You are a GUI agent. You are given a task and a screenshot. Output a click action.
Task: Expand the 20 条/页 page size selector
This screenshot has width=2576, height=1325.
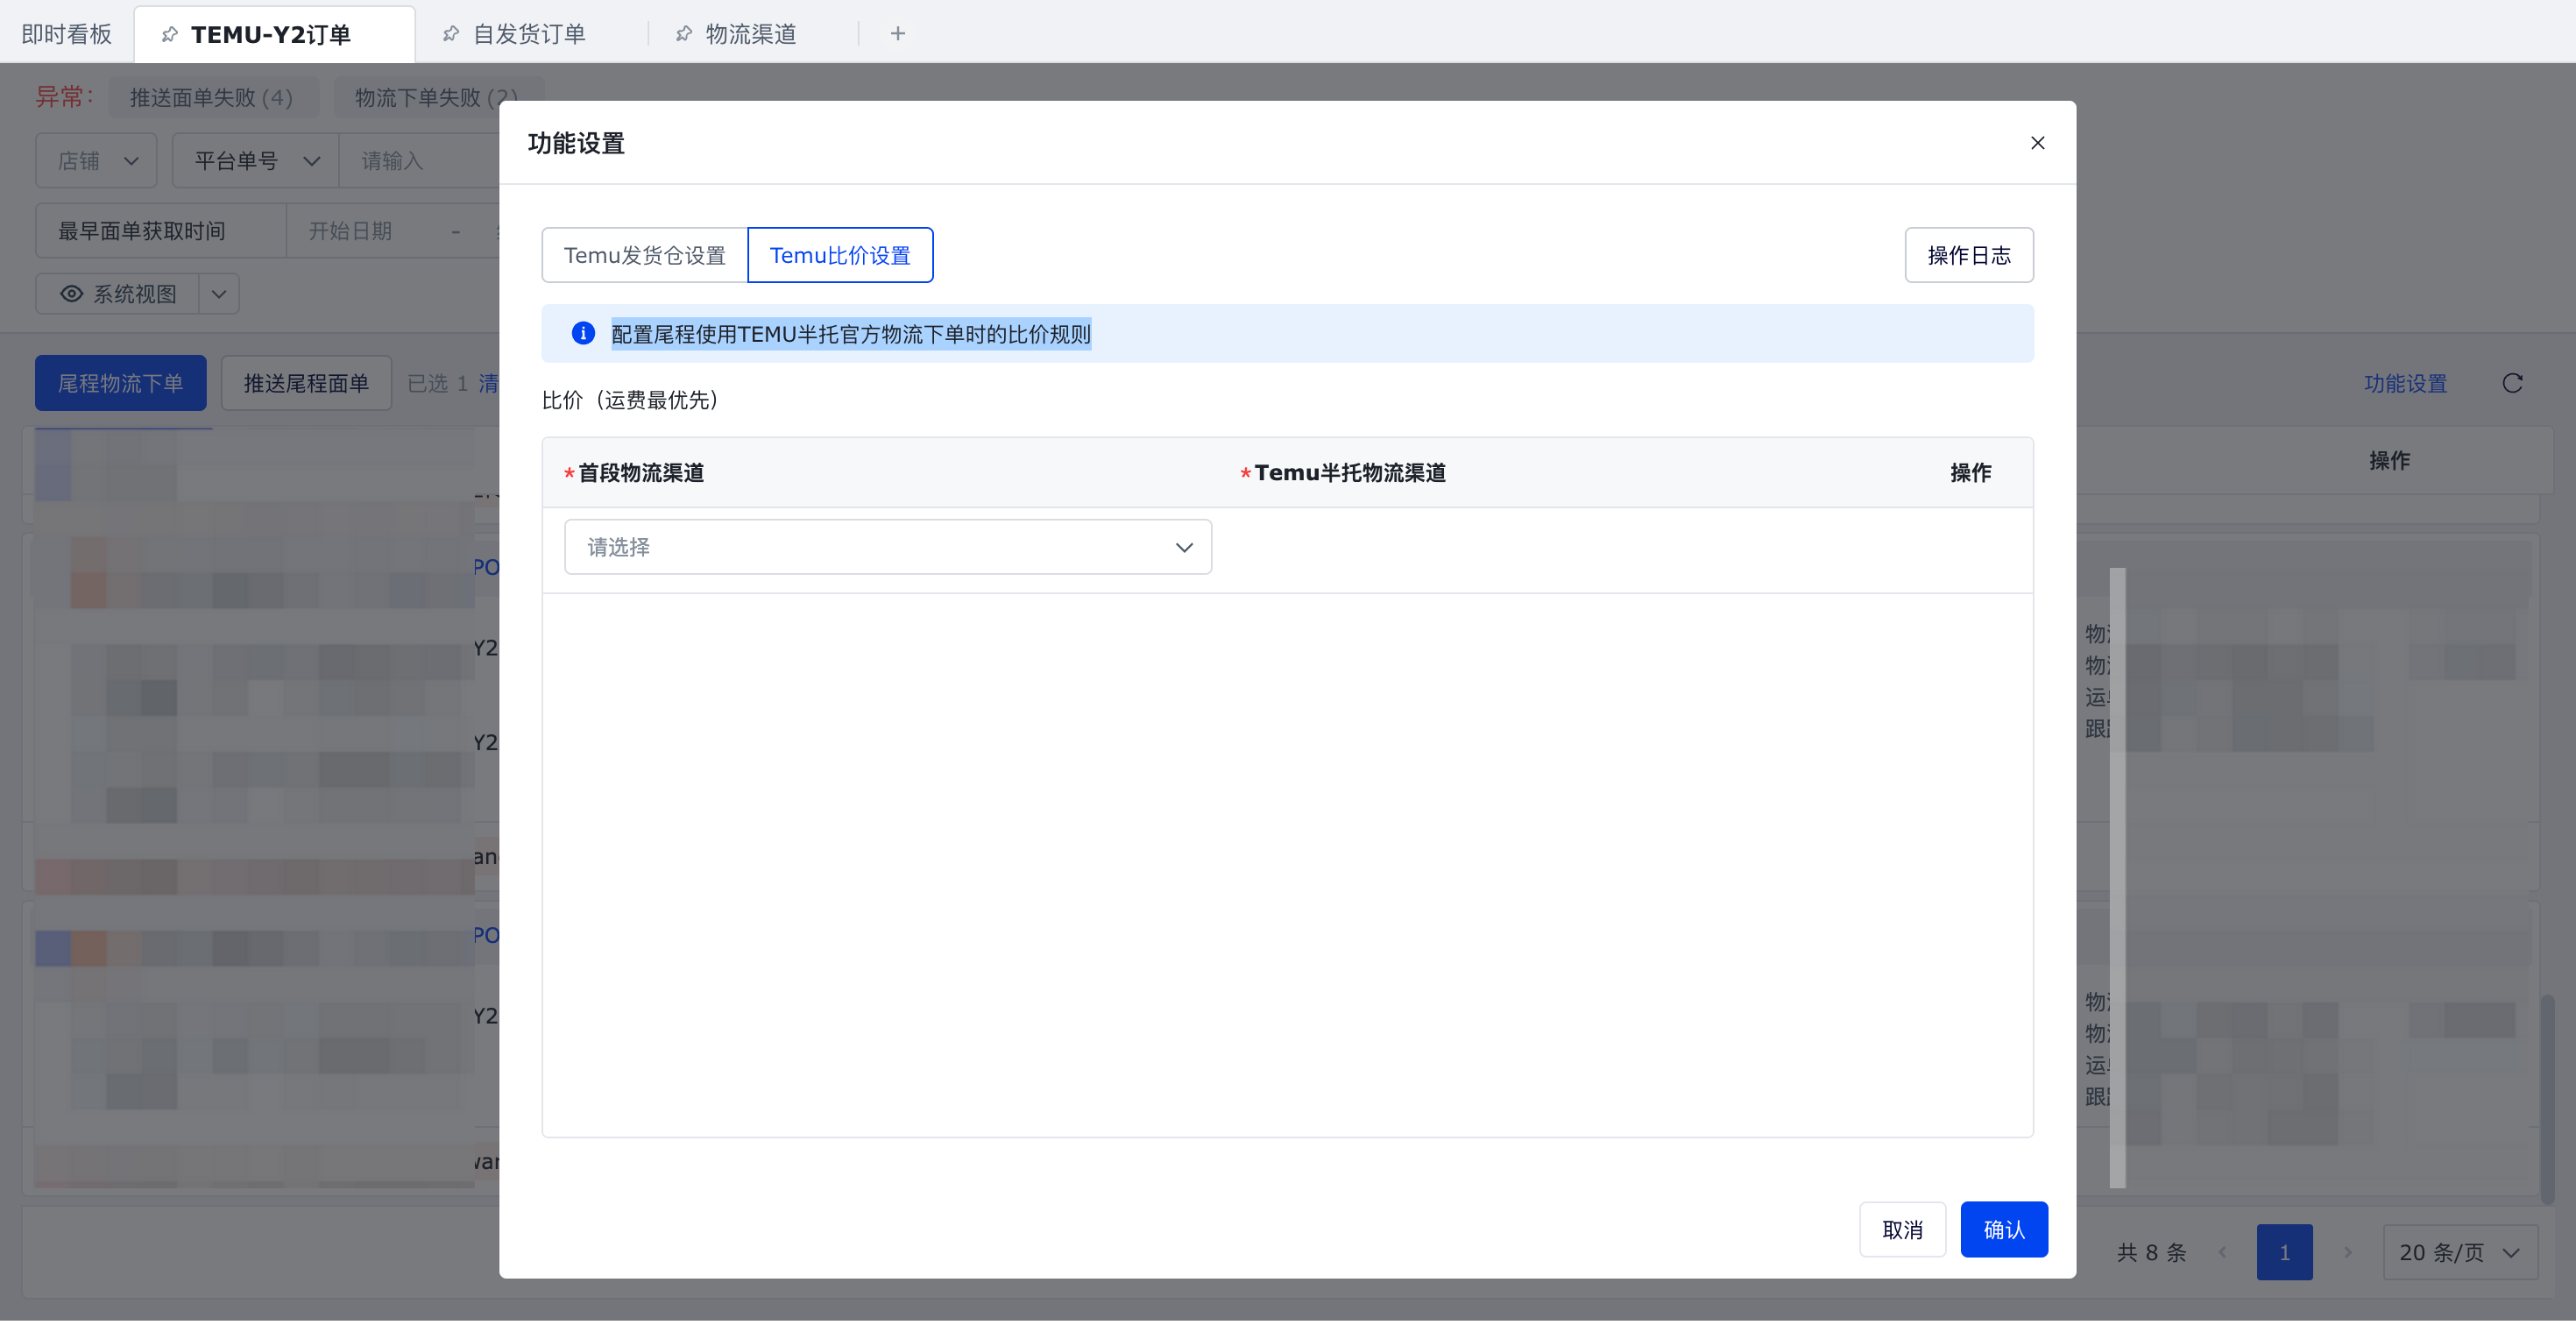coord(2459,1252)
